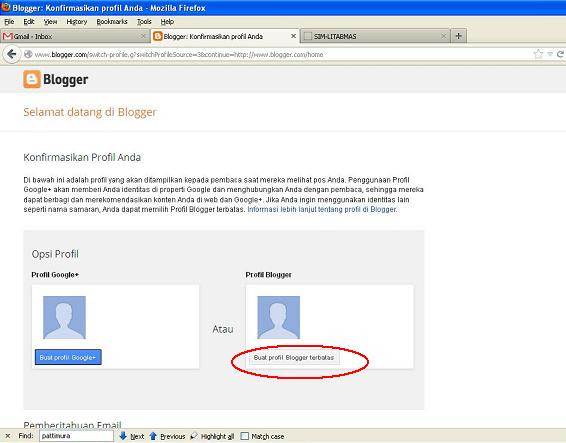566x443 pixels.
Task: Open the Tools menu
Action: (x=144, y=22)
